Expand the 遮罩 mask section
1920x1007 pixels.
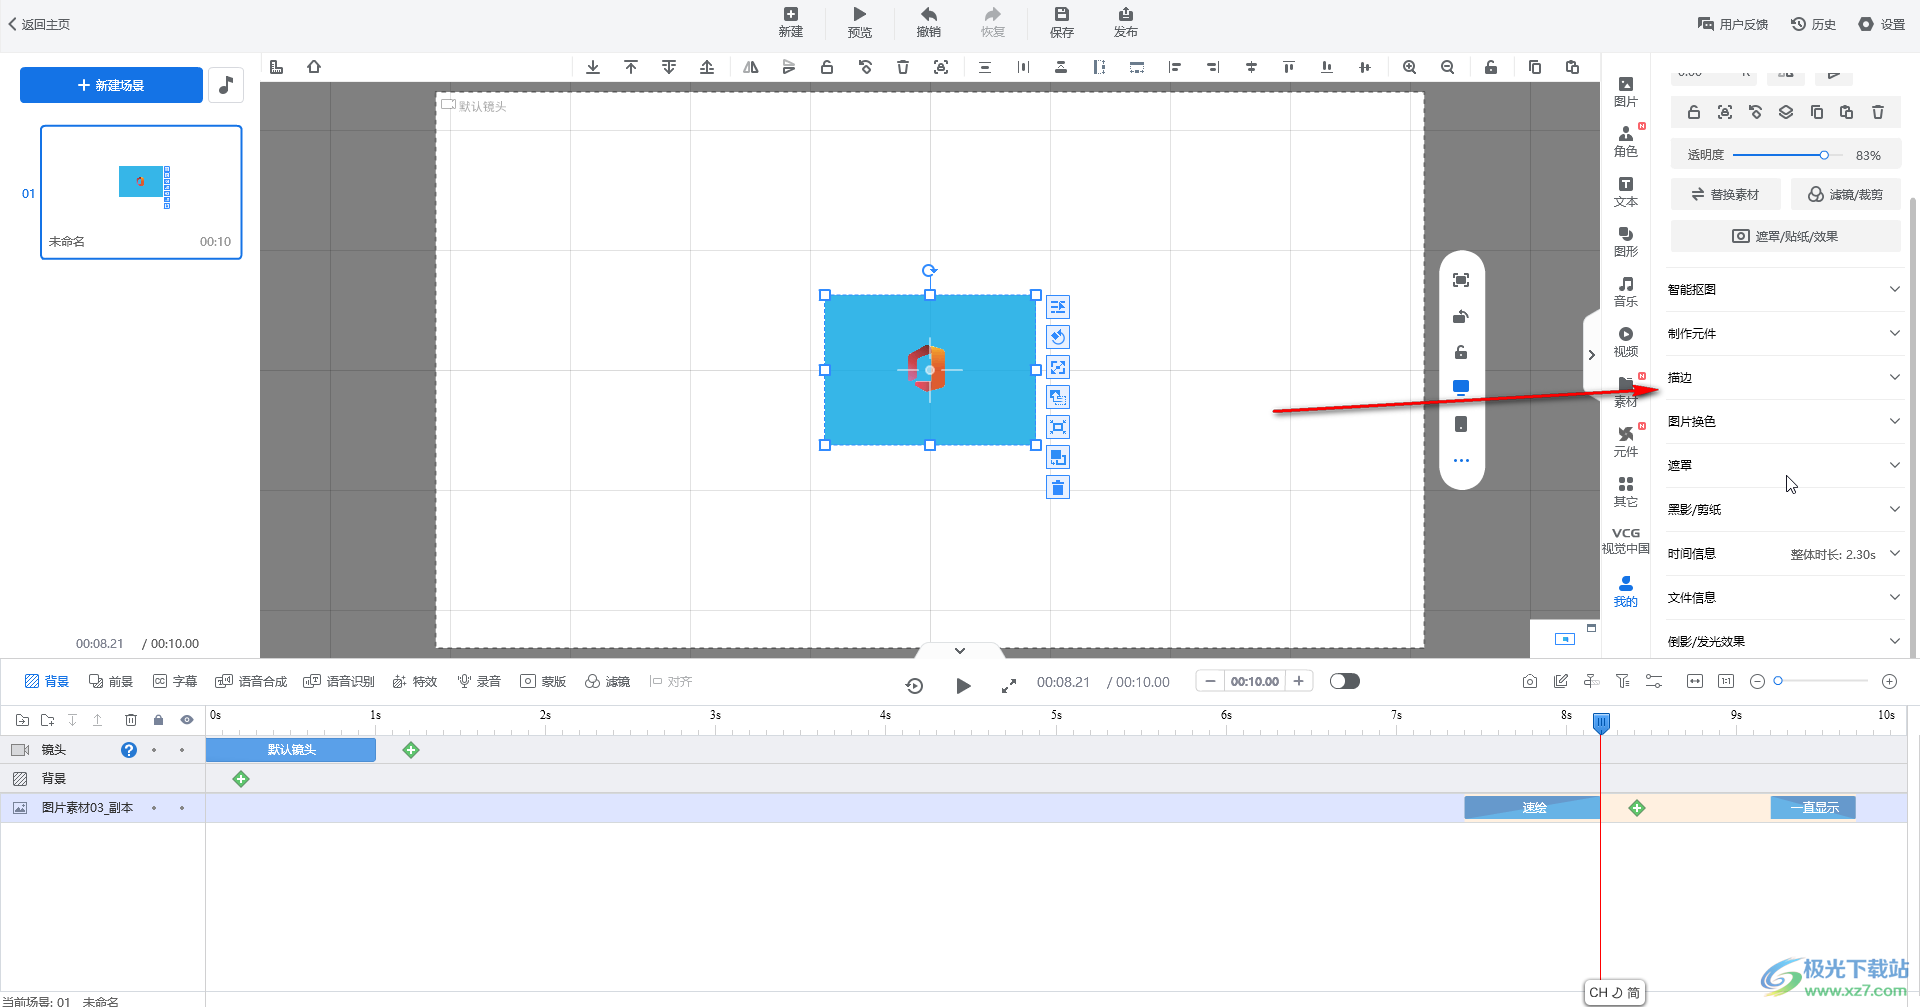[x=1784, y=465]
